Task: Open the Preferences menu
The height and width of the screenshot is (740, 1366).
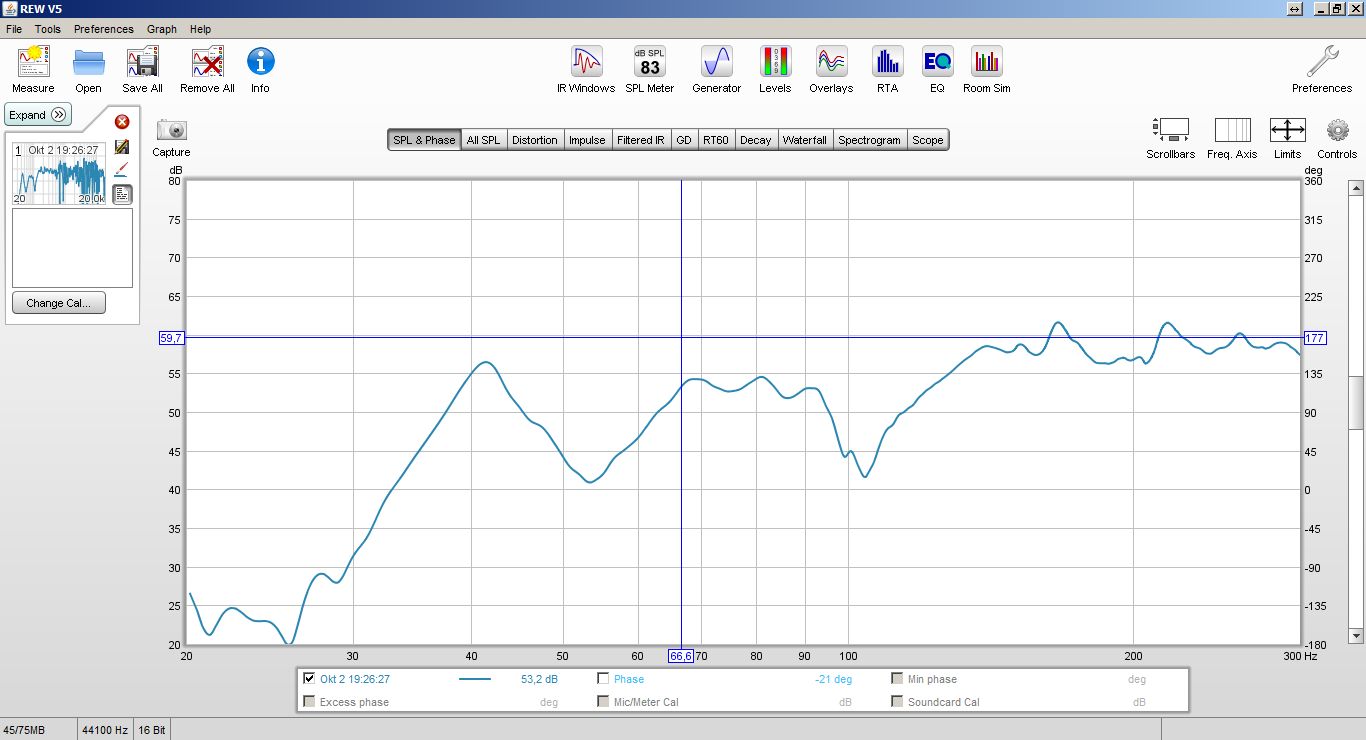Action: coord(104,30)
